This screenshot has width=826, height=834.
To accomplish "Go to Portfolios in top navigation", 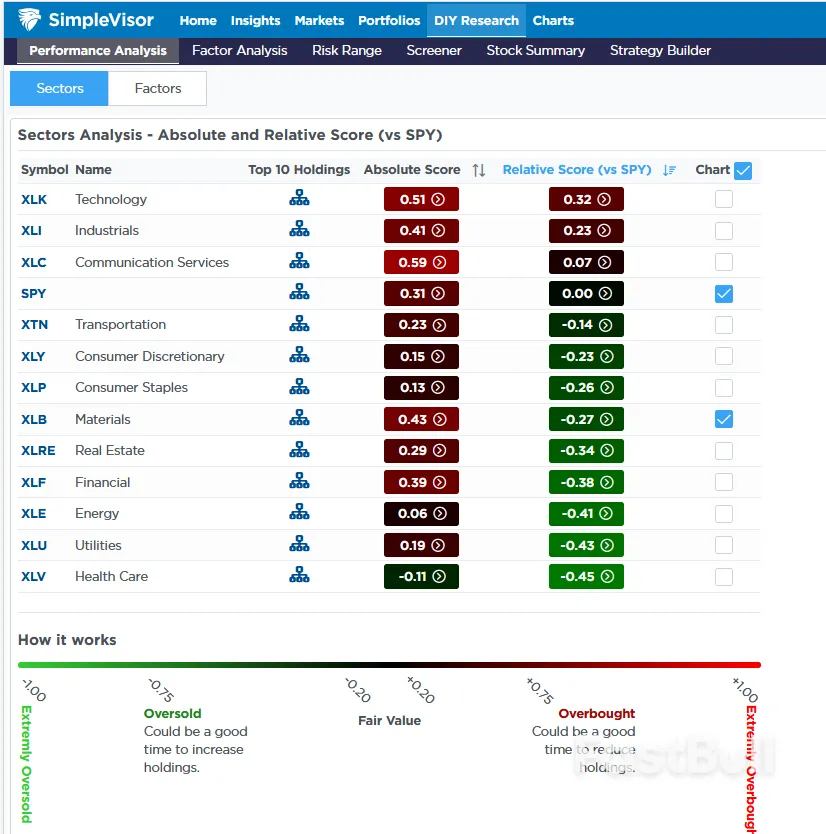I will pos(389,20).
